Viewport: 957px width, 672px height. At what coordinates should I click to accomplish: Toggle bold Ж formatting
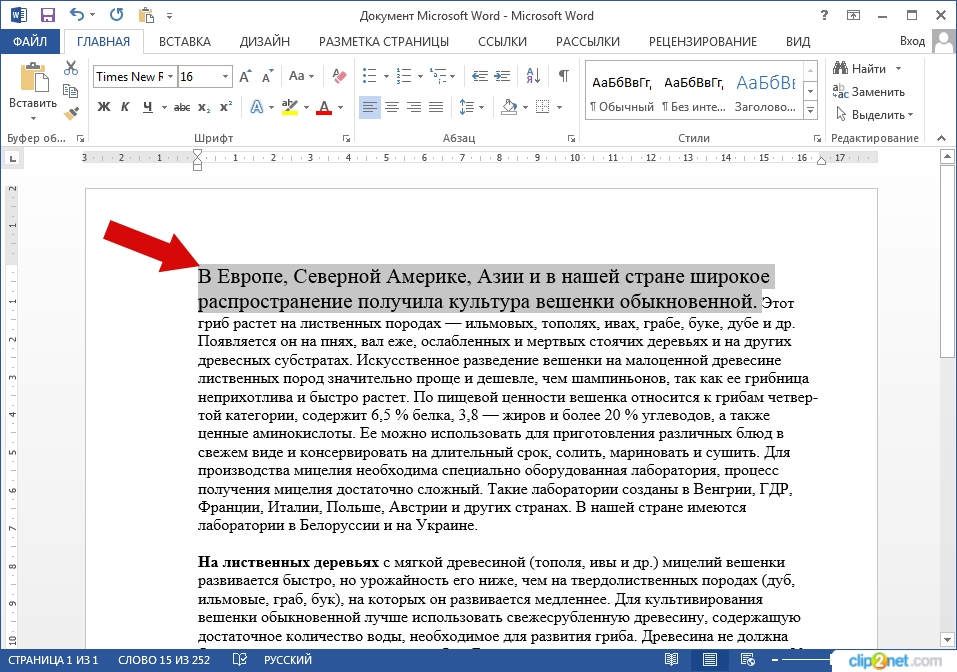coord(104,107)
